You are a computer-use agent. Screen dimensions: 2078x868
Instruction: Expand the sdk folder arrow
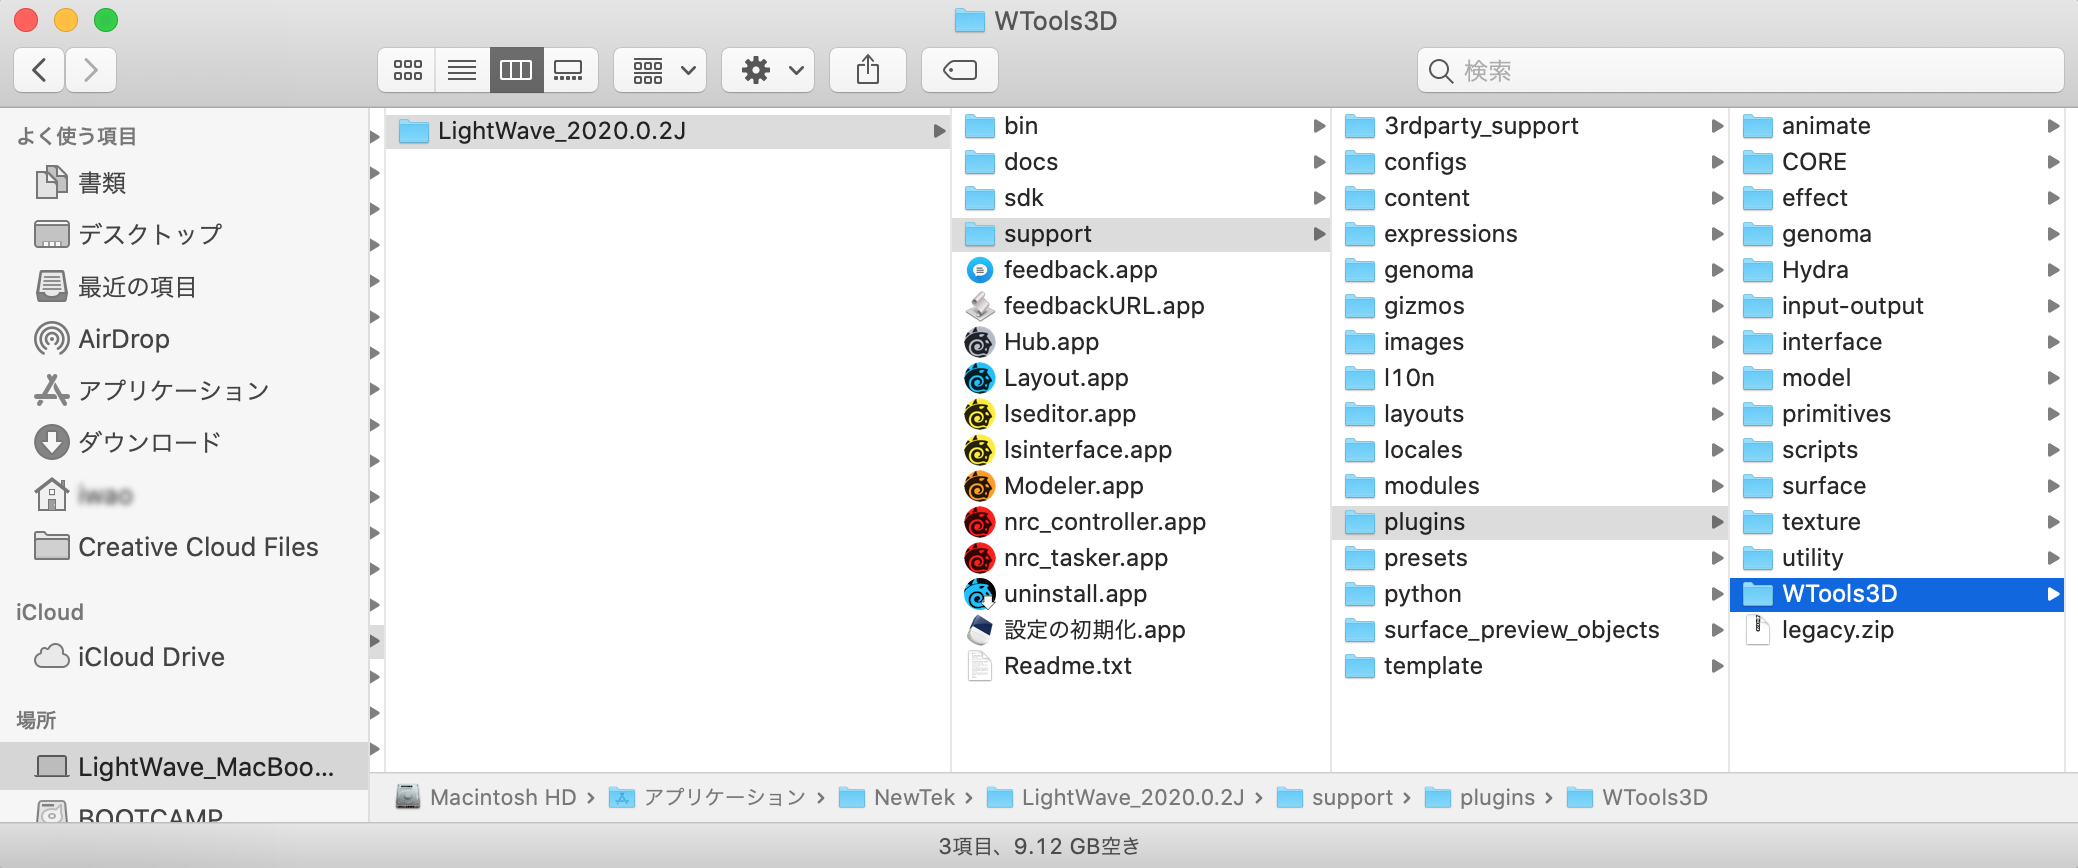[x=1319, y=198]
